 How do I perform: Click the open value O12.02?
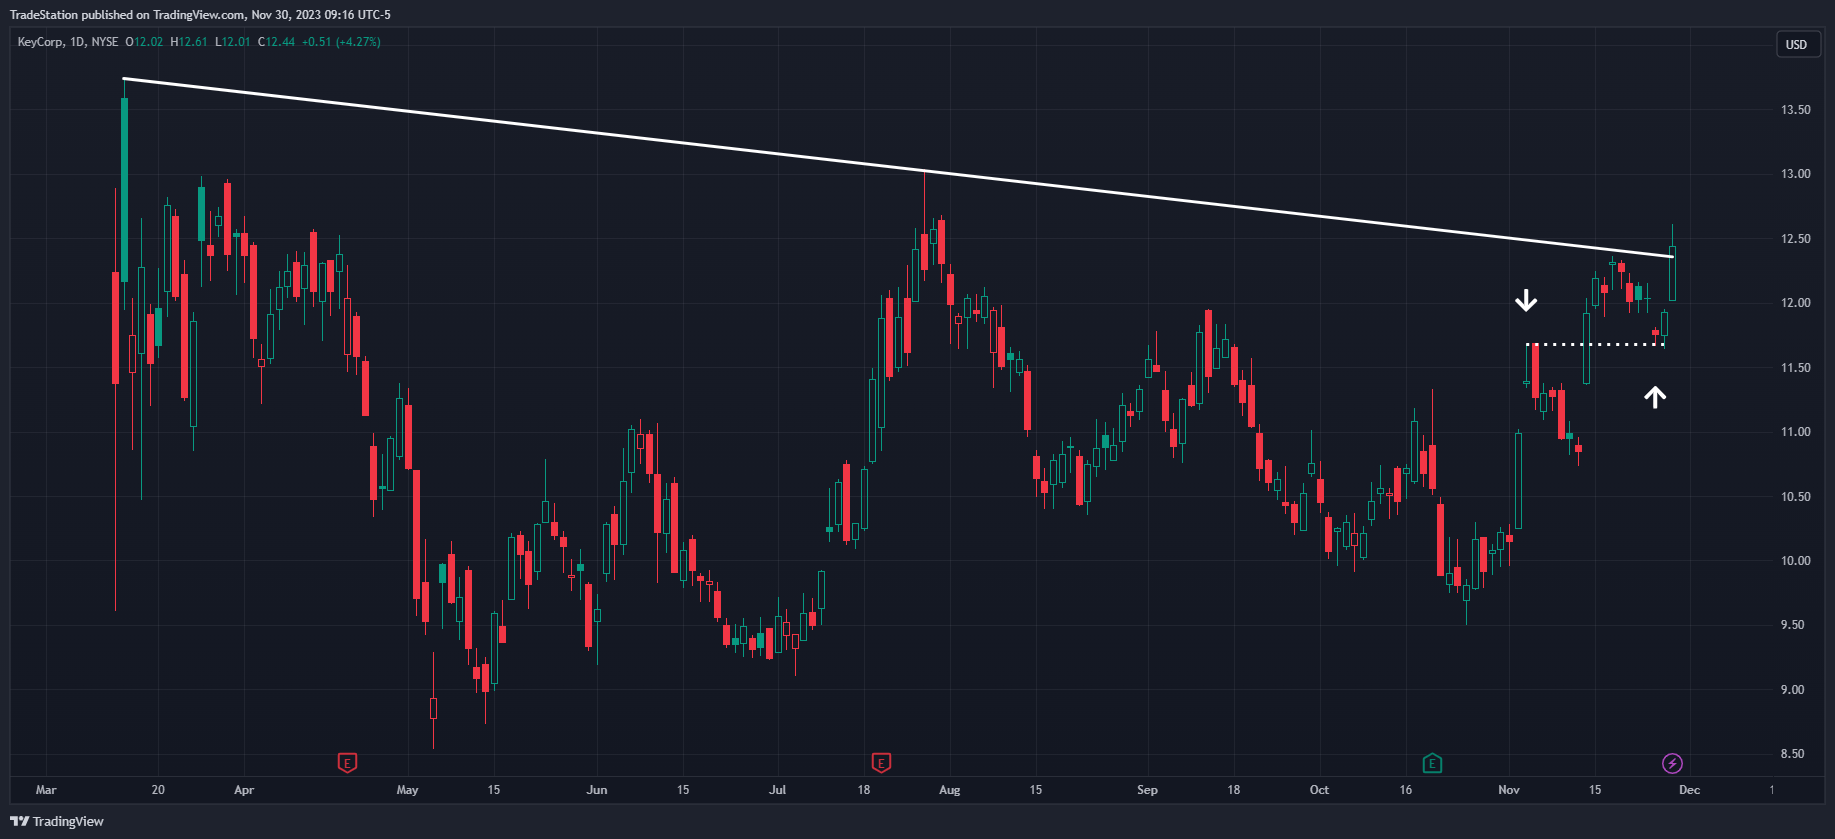(x=144, y=42)
